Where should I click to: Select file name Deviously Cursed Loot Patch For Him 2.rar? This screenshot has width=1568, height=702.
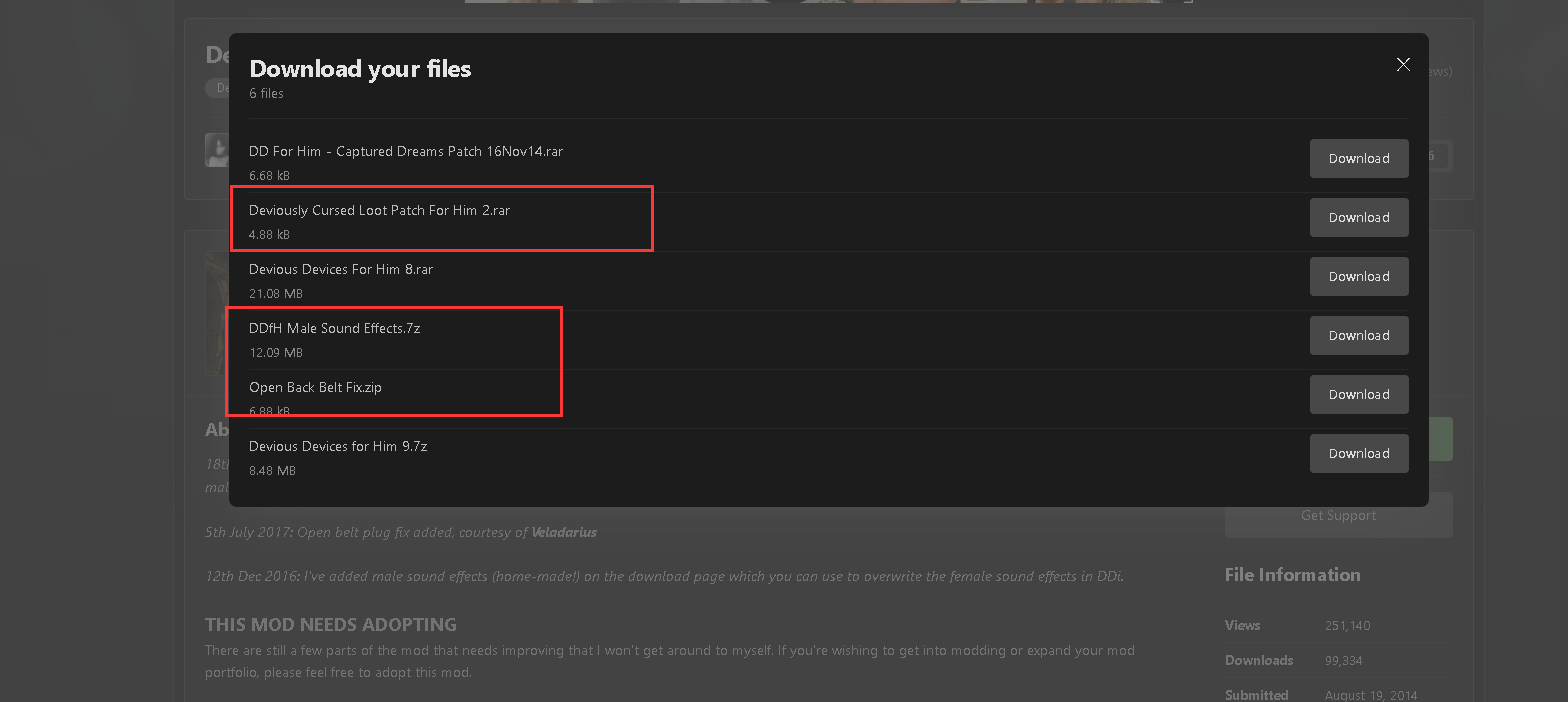pyautogui.click(x=380, y=210)
